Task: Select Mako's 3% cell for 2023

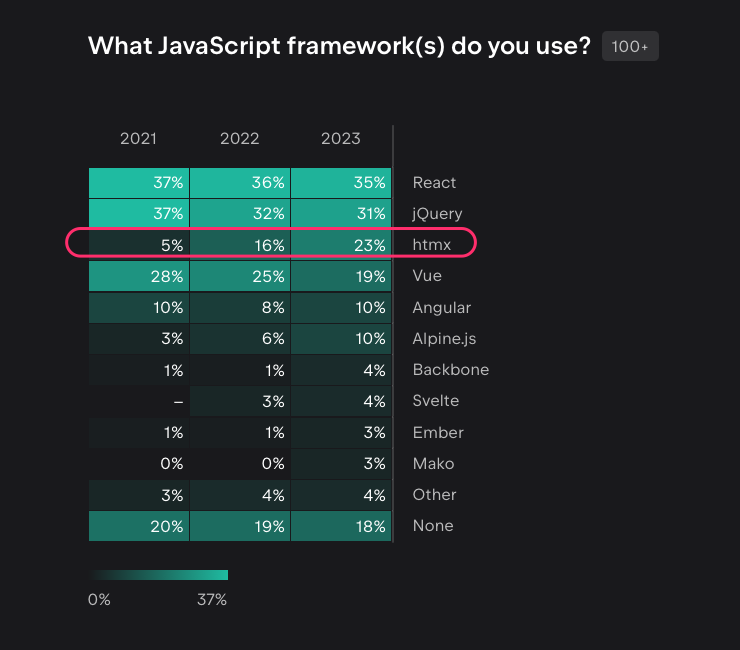Action: (x=341, y=464)
